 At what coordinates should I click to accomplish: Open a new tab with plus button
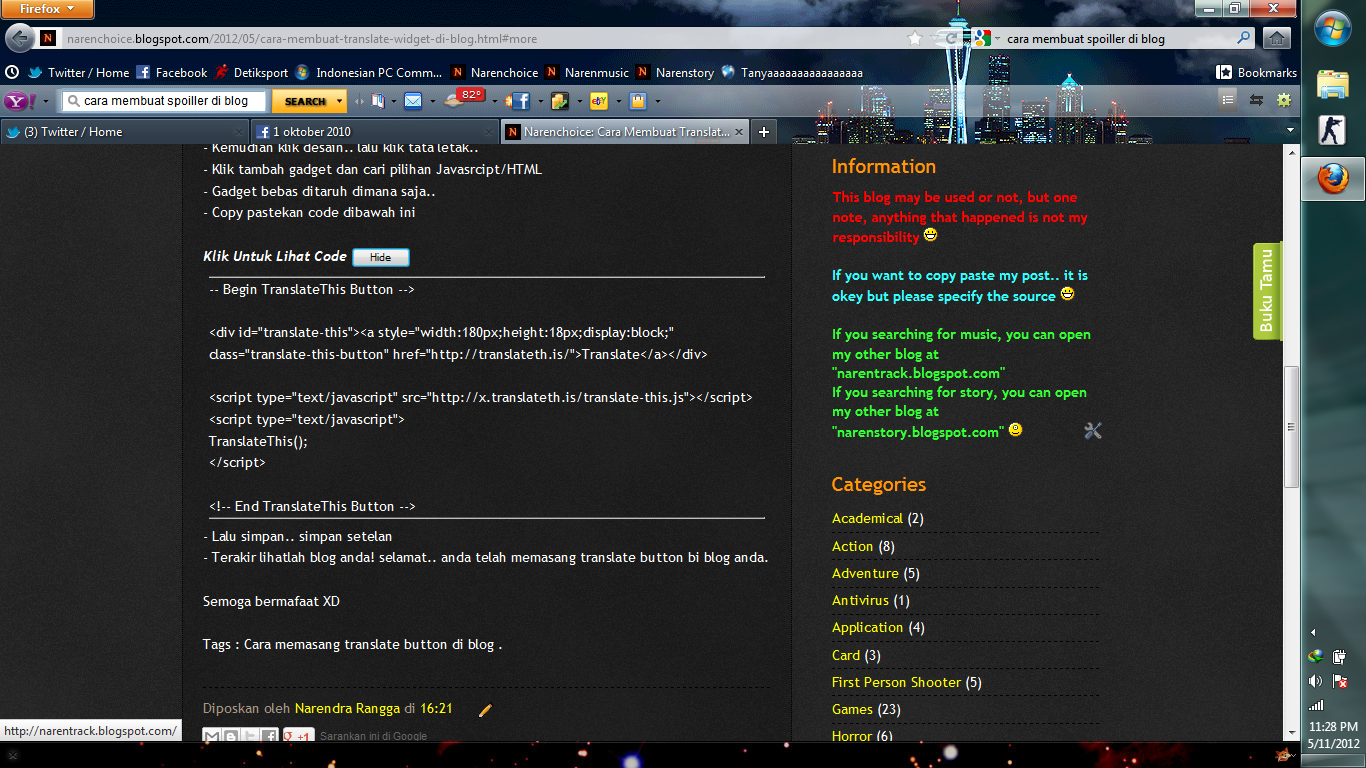[764, 132]
